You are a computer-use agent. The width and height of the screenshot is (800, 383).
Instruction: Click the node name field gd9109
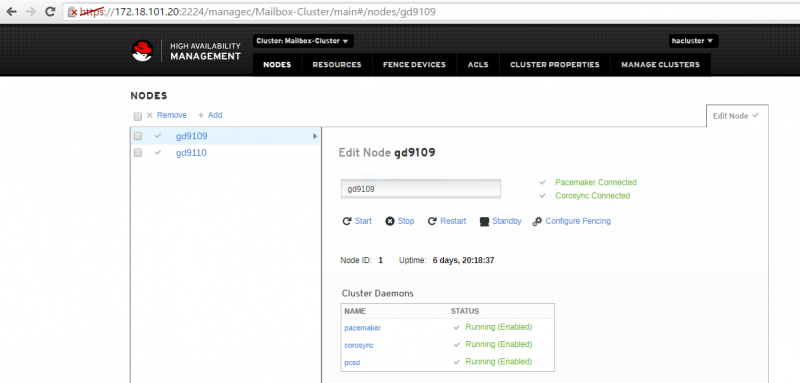pyautogui.click(x=421, y=189)
